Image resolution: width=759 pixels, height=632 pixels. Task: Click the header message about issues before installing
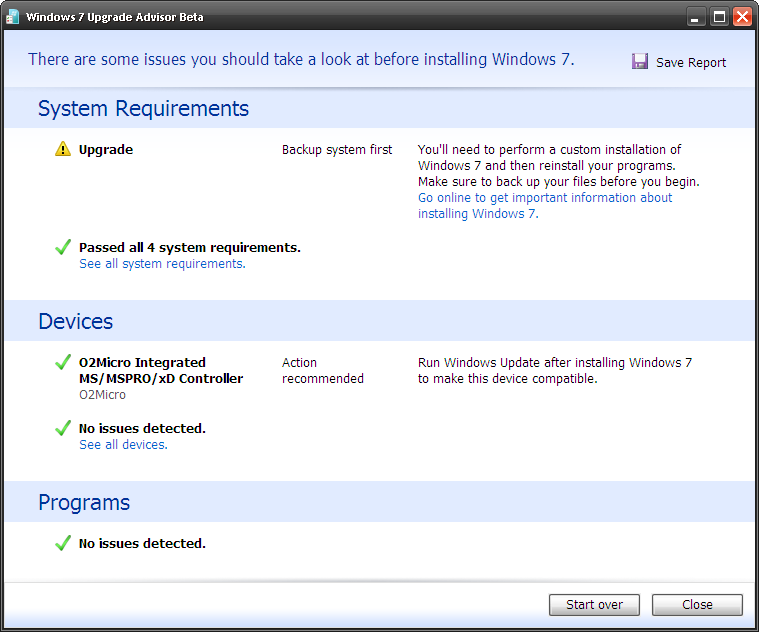[x=301, y=59]
